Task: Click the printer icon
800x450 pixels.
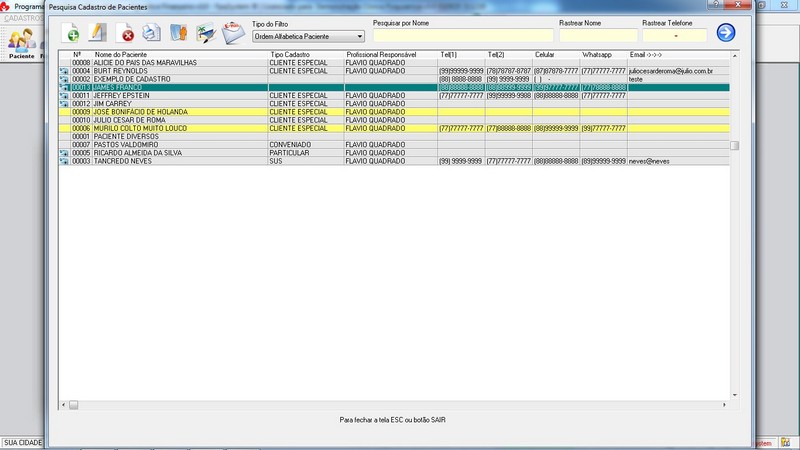Action: [x=152, y=33]
